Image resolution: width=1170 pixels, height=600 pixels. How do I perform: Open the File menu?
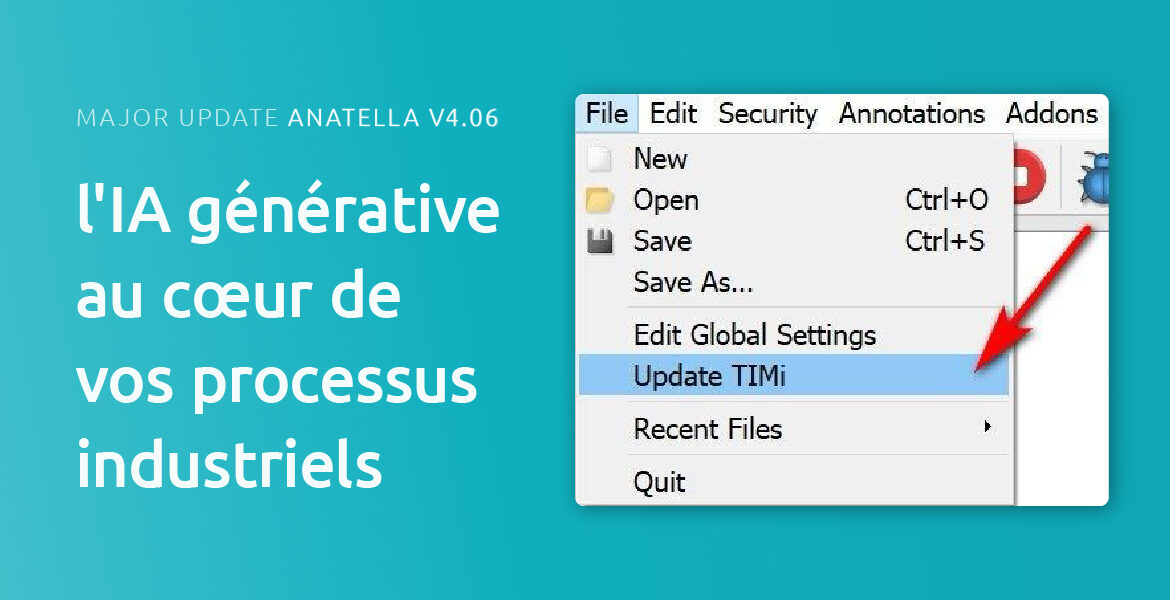[607, 114]
